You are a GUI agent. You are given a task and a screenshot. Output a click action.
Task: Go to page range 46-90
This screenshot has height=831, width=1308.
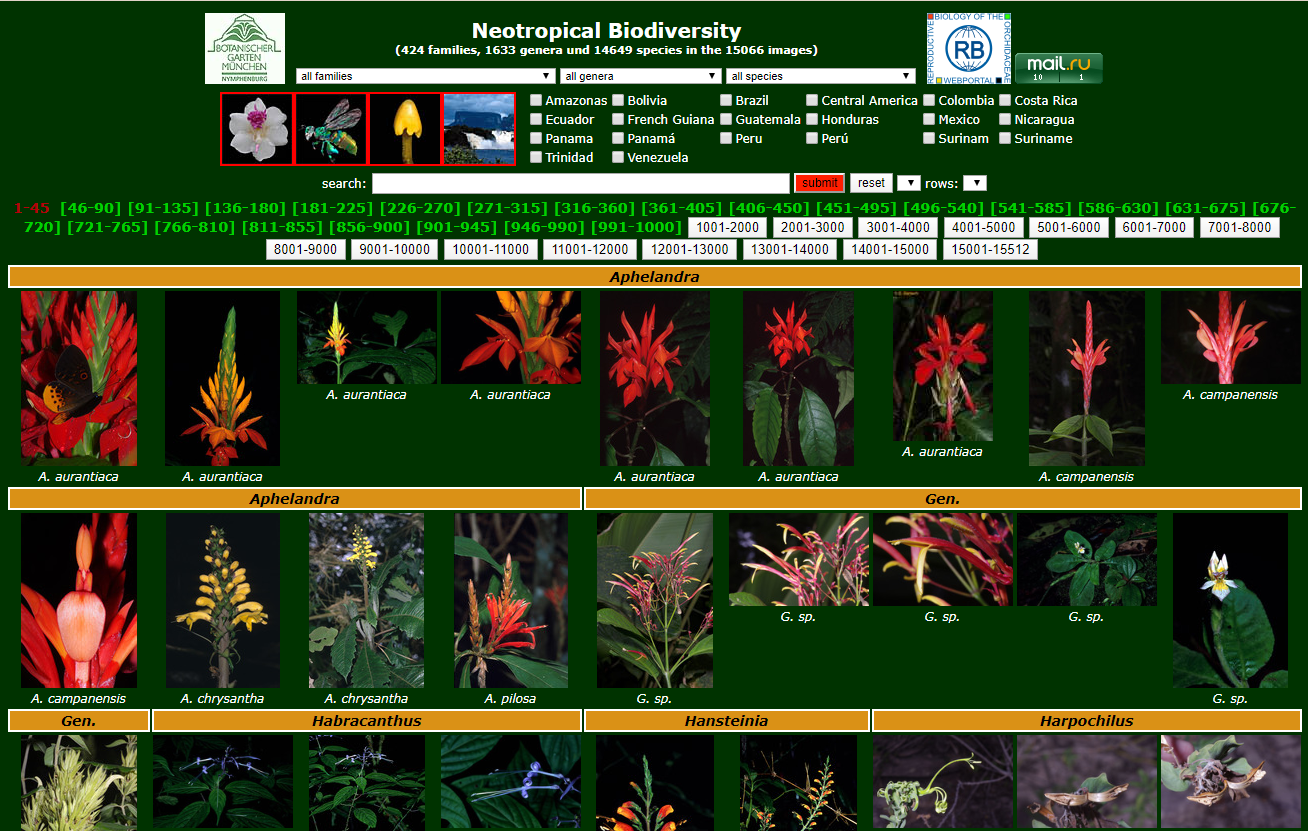pos(90,208)
